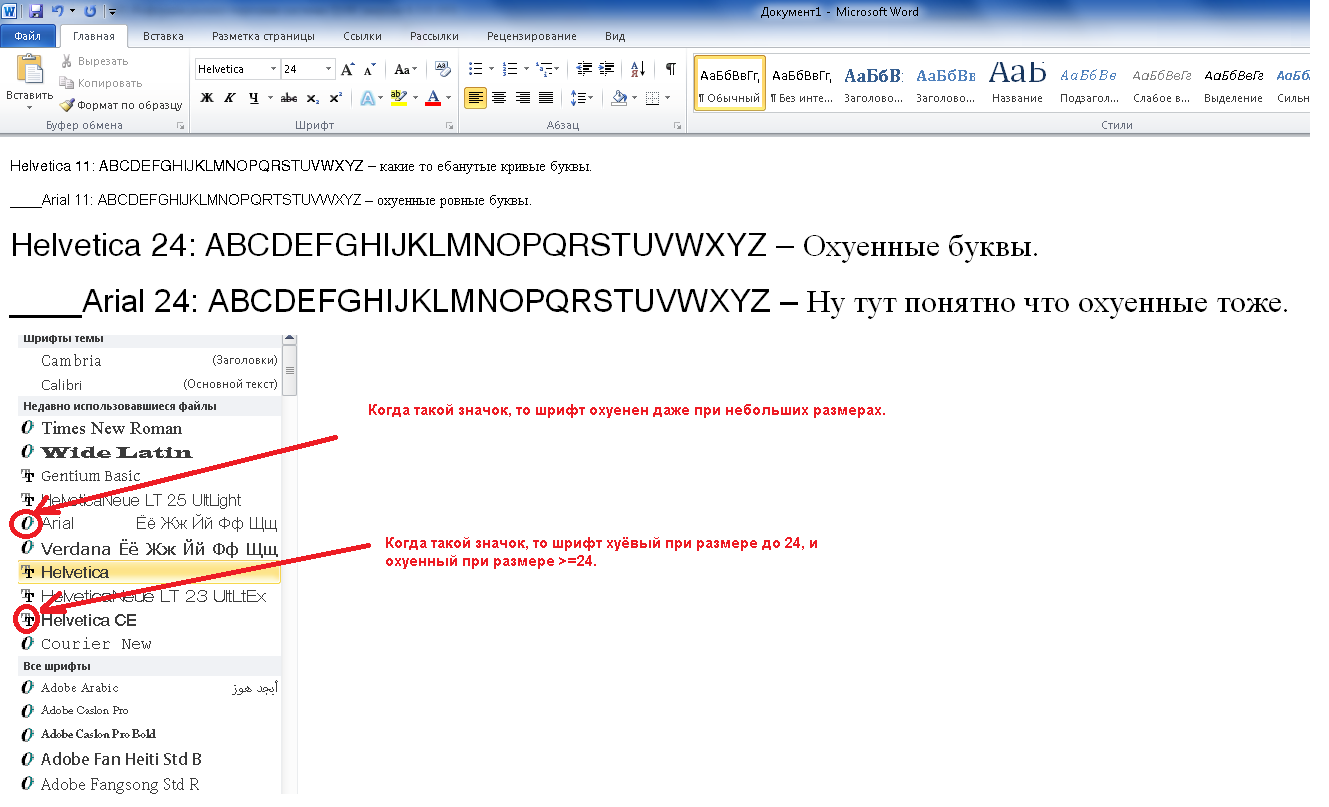Center align text
This screenshot has height=807, width=1329.
498,98
